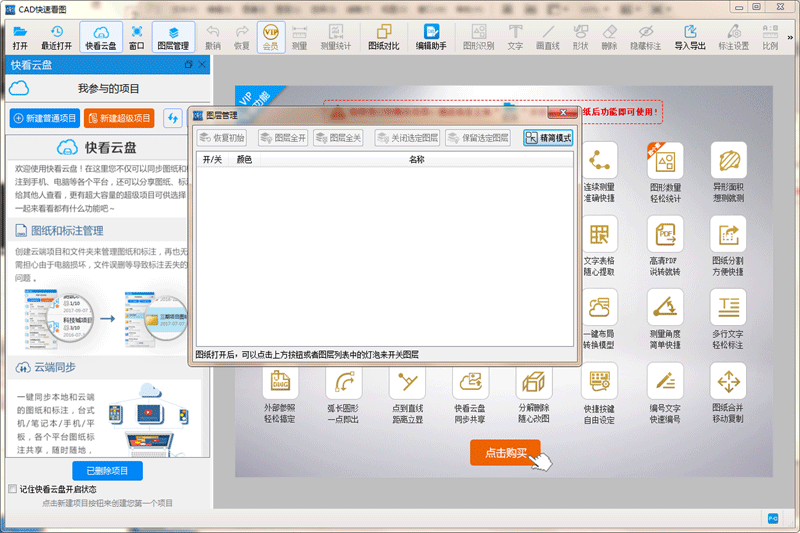Open the 编辑助手 edit assistant
800x533 pixels.
431,38
